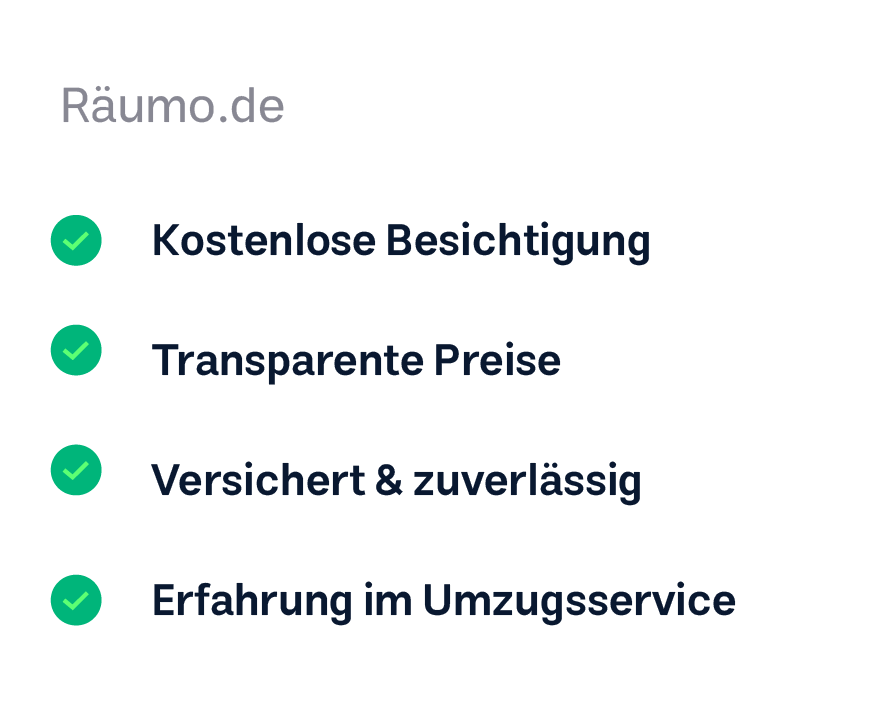Open the Räumo.de brand title
The height and width of the screenshot is (718, 881).
(x=172, y=106)
